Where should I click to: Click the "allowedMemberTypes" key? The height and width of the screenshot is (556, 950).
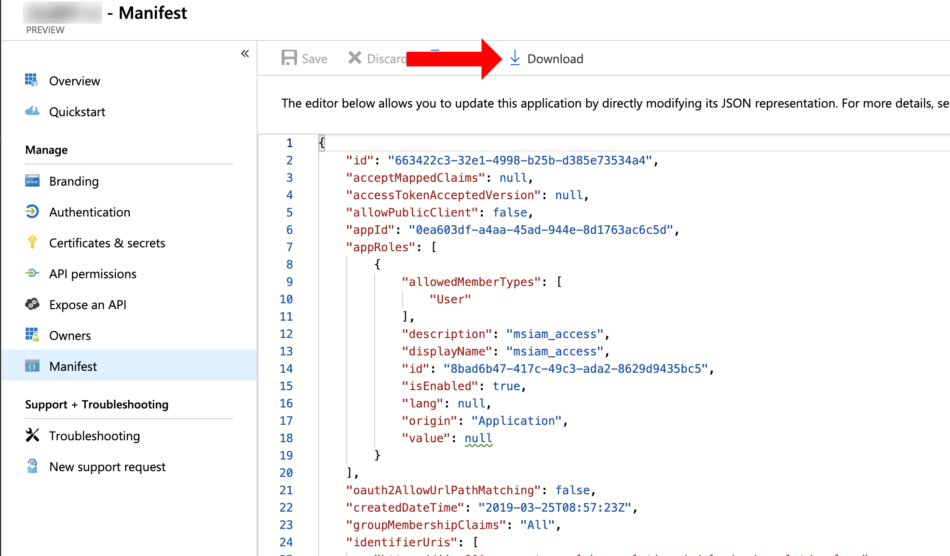coord(471,282)
